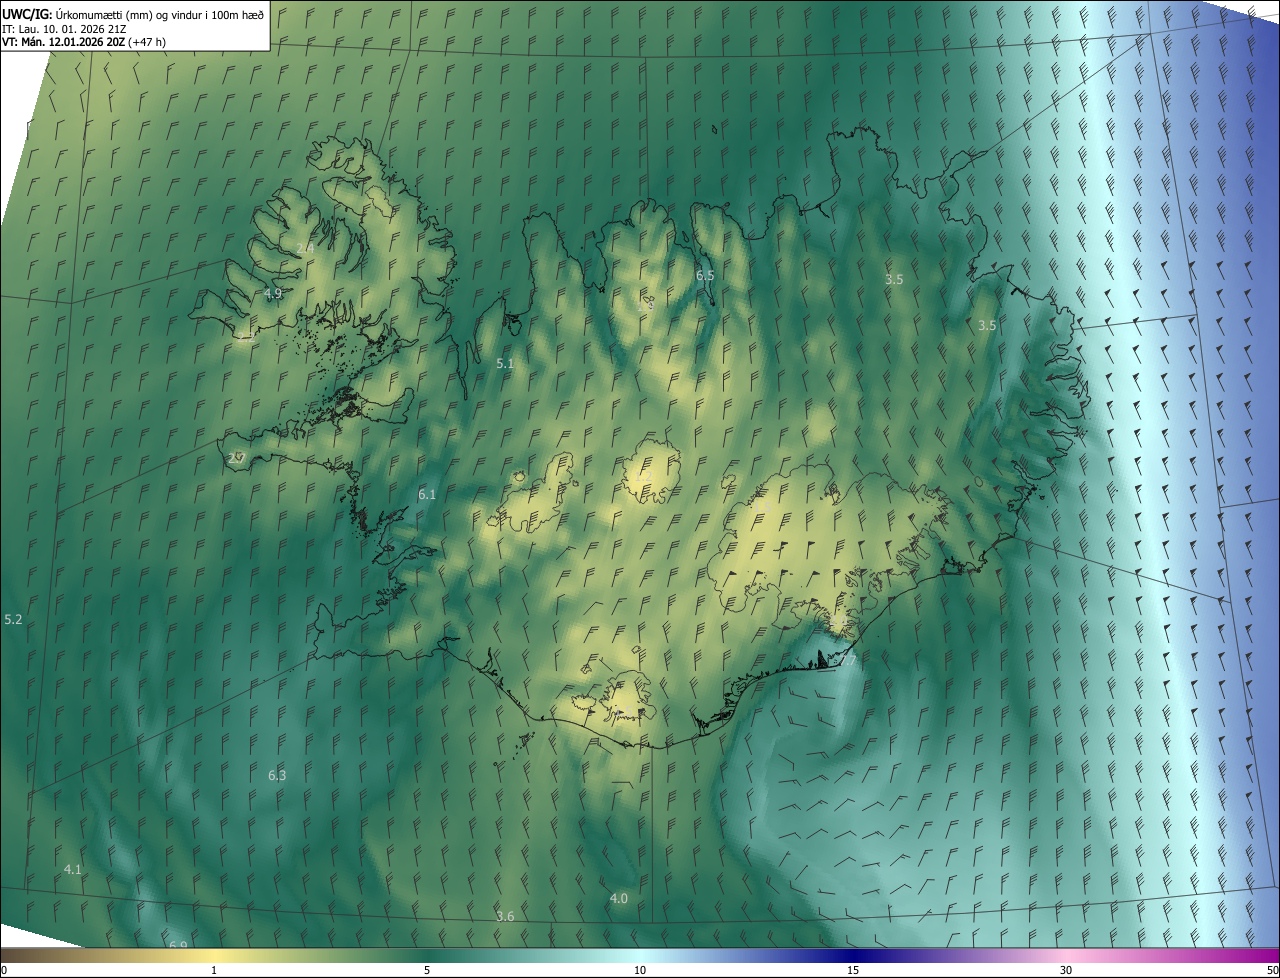Click the precipitation value 4.0
This screenshot has width=1280, height=978.
[619, 899]
